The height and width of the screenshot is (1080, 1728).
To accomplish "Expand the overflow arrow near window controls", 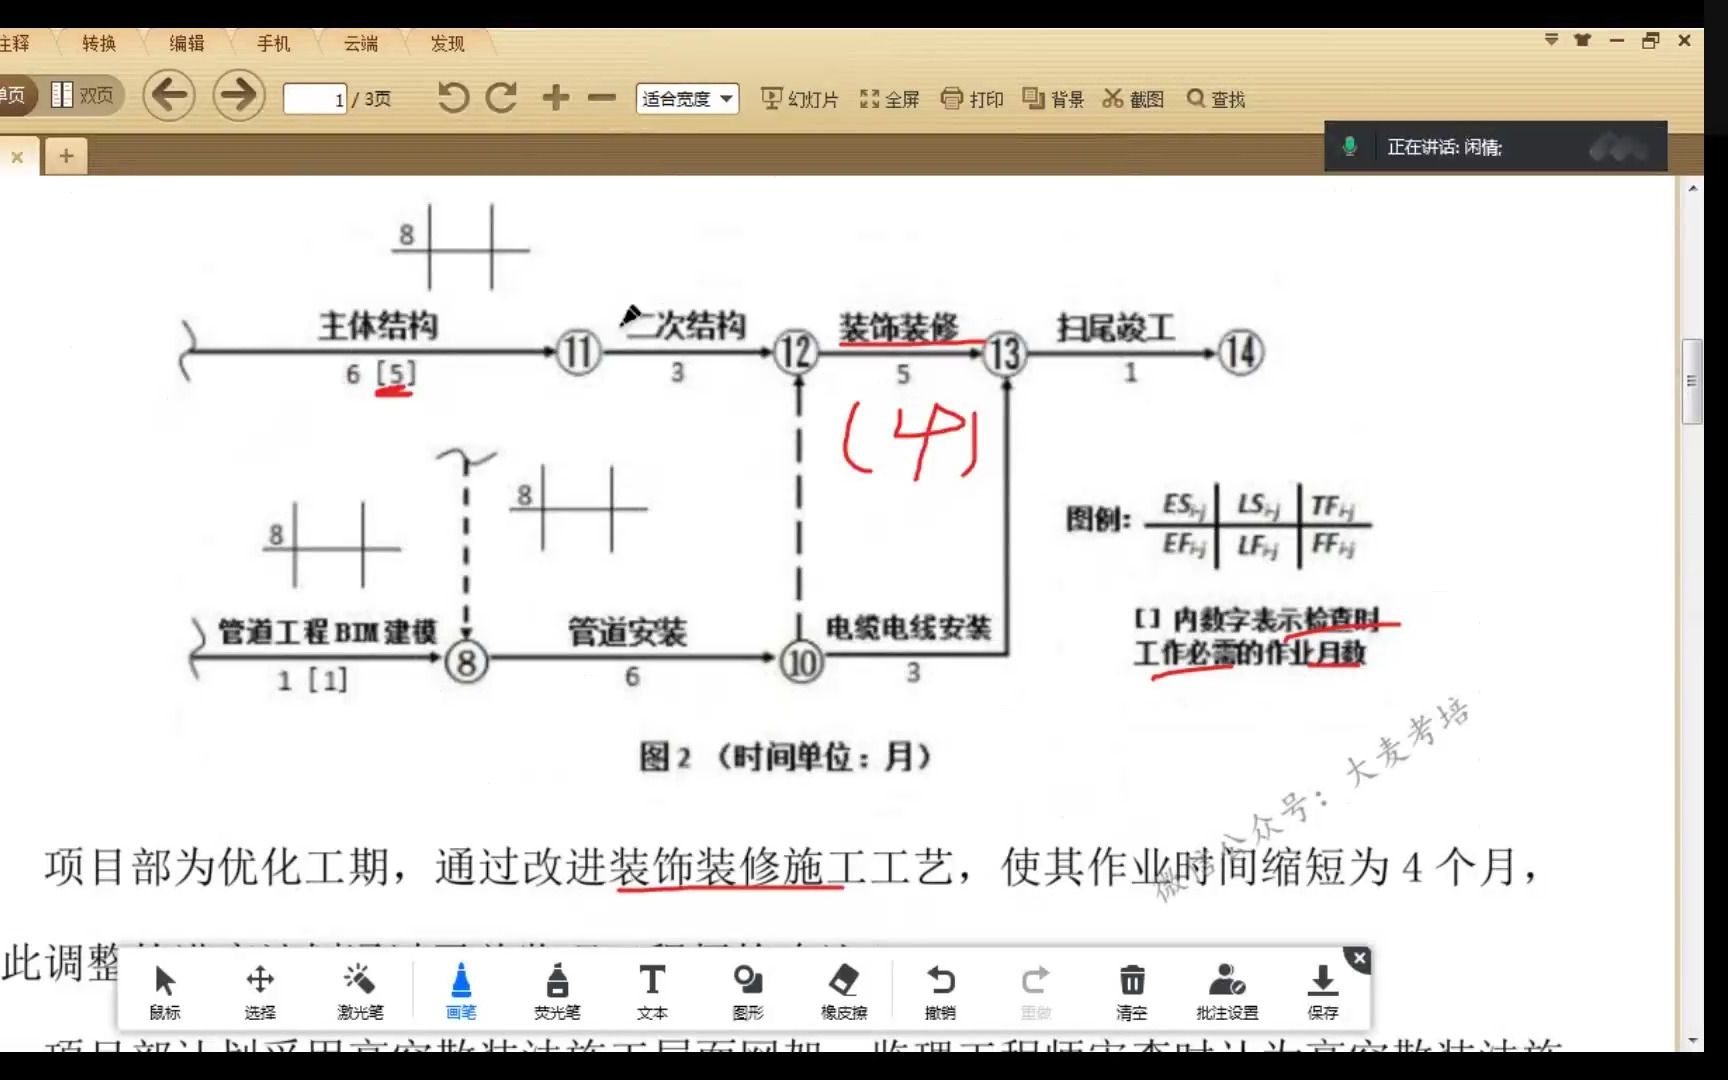I will coord(1551,40).
